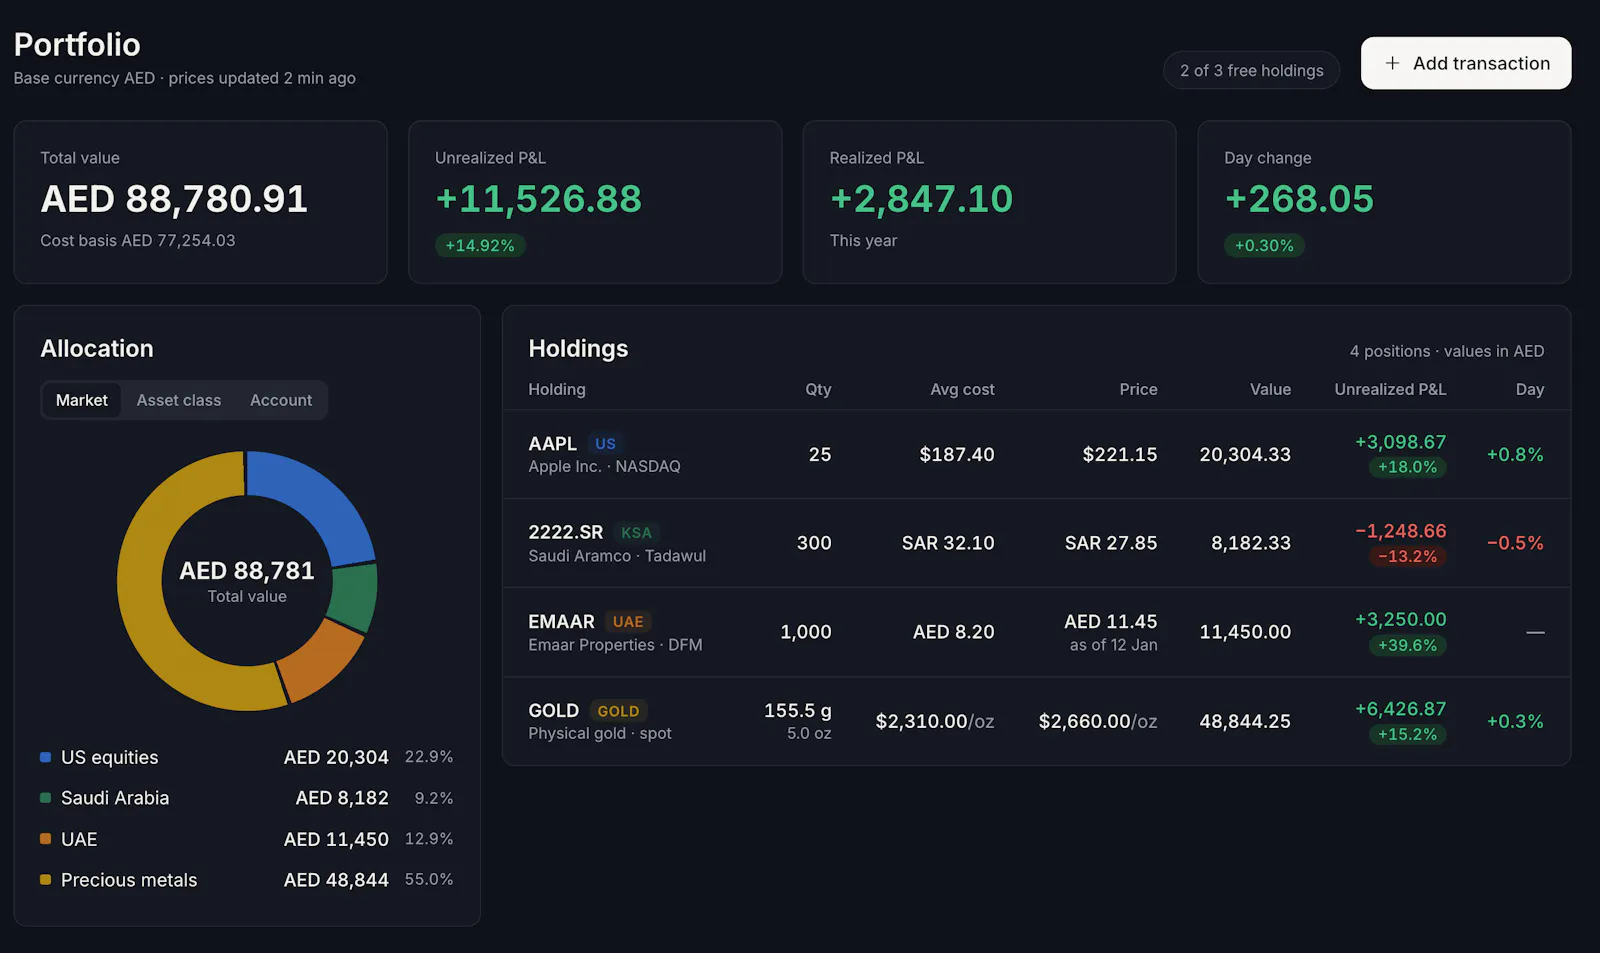Click the 'as of 12 Jan' price note
The image size is (1600, 953).
click(x=1113, y=645)
